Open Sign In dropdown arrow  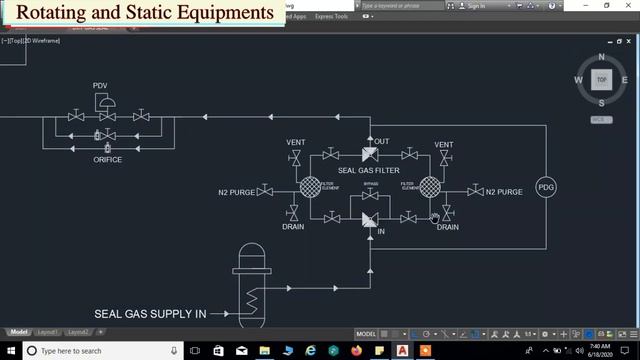(509, 6)
